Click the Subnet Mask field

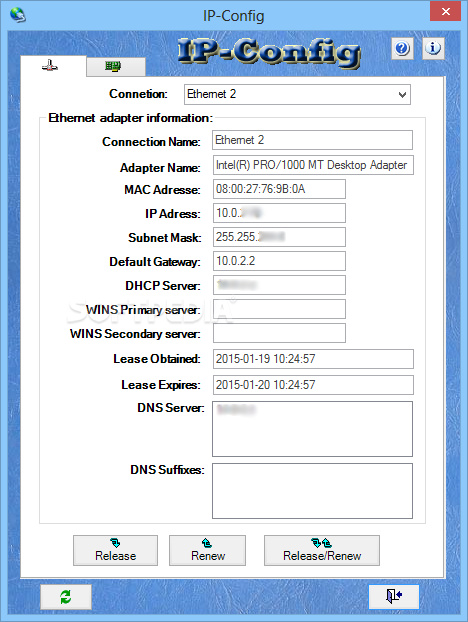279,237
